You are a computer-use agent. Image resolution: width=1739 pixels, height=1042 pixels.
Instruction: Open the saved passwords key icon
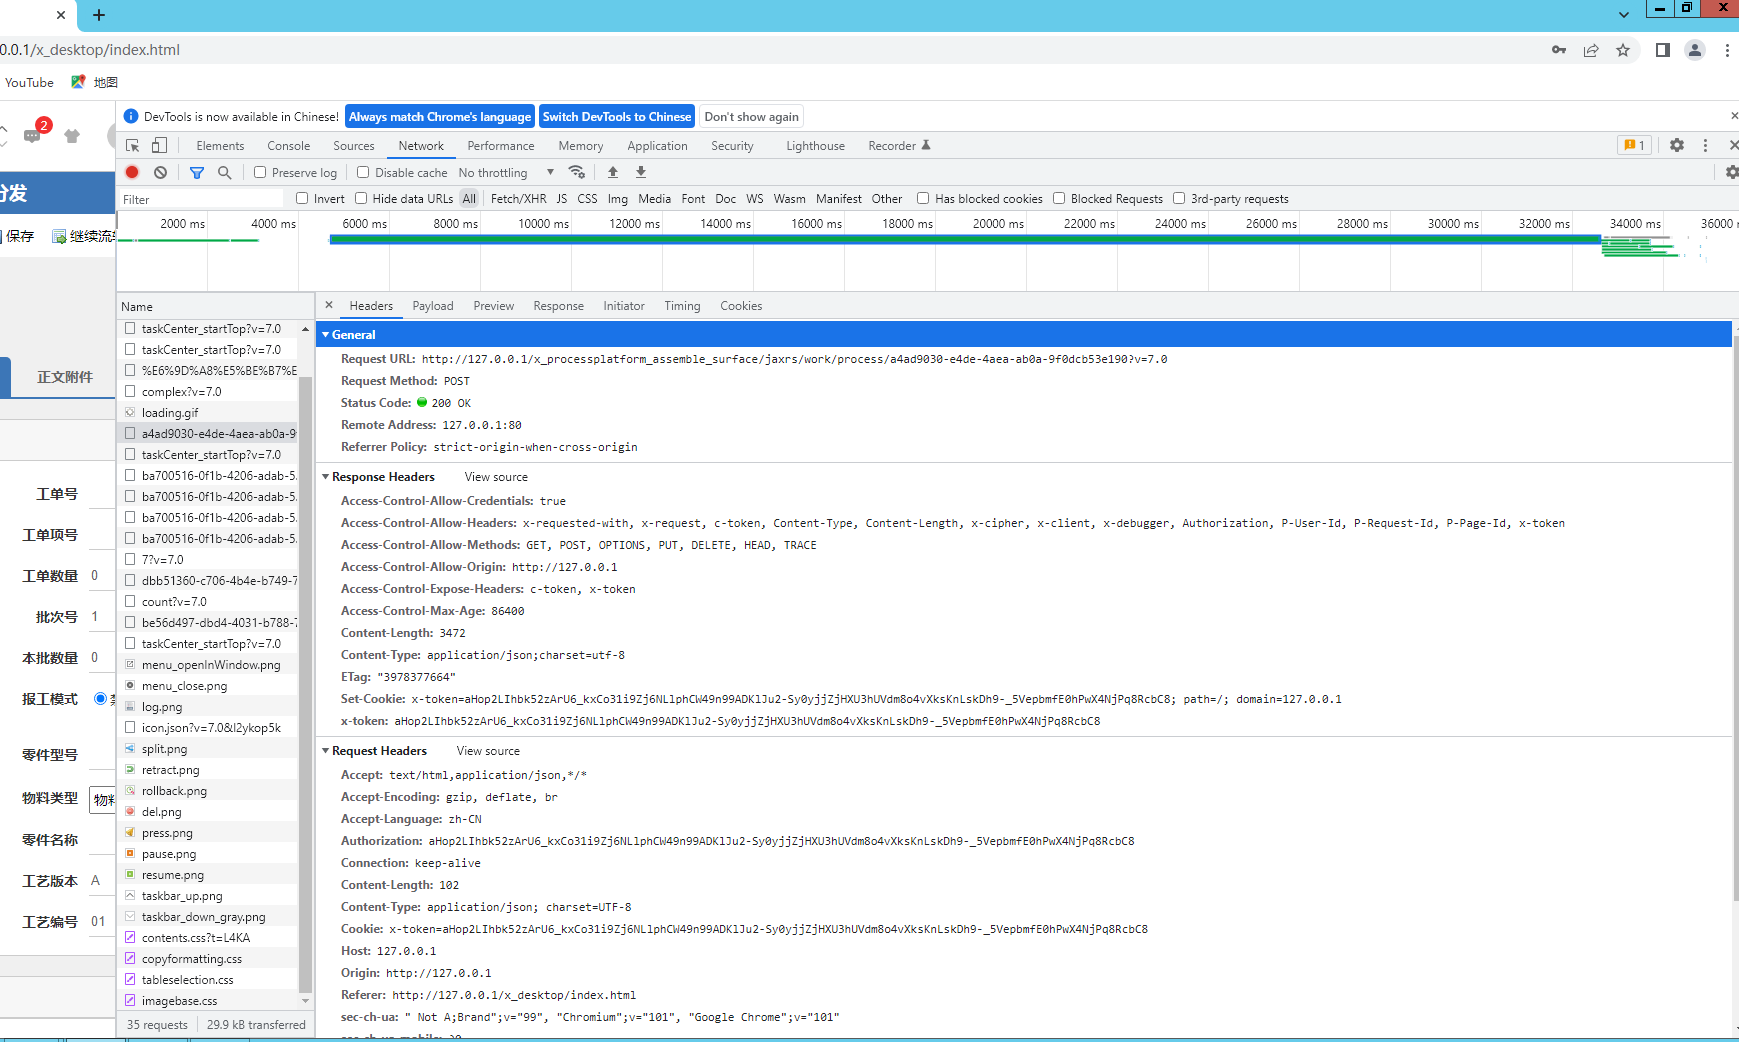[1559, 50]
